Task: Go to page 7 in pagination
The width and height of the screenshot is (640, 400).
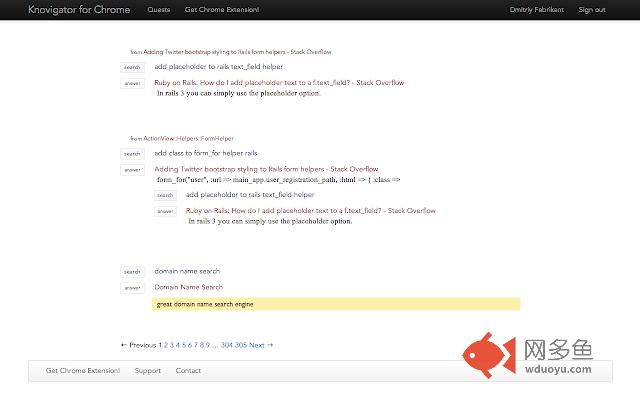Action: click(x=196, y=345)
